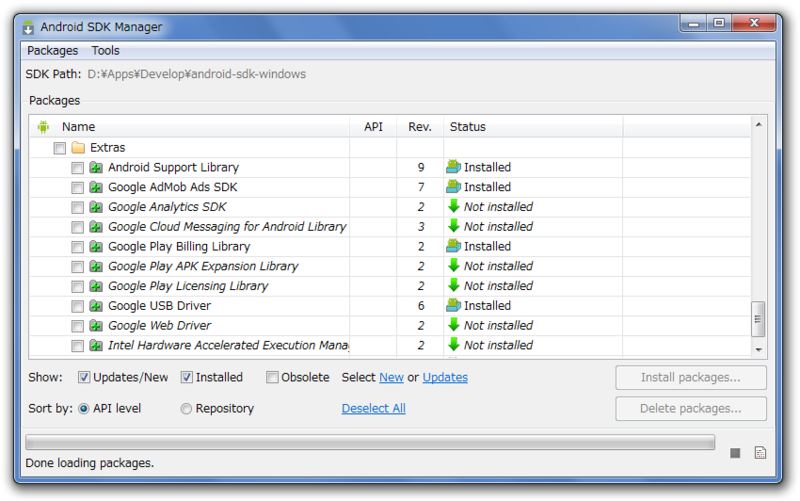The width and height of the screenshot is (800, 501).
Task: Click installed status icon for Google AdMob Ads SDK
Action: coord(453,187)
